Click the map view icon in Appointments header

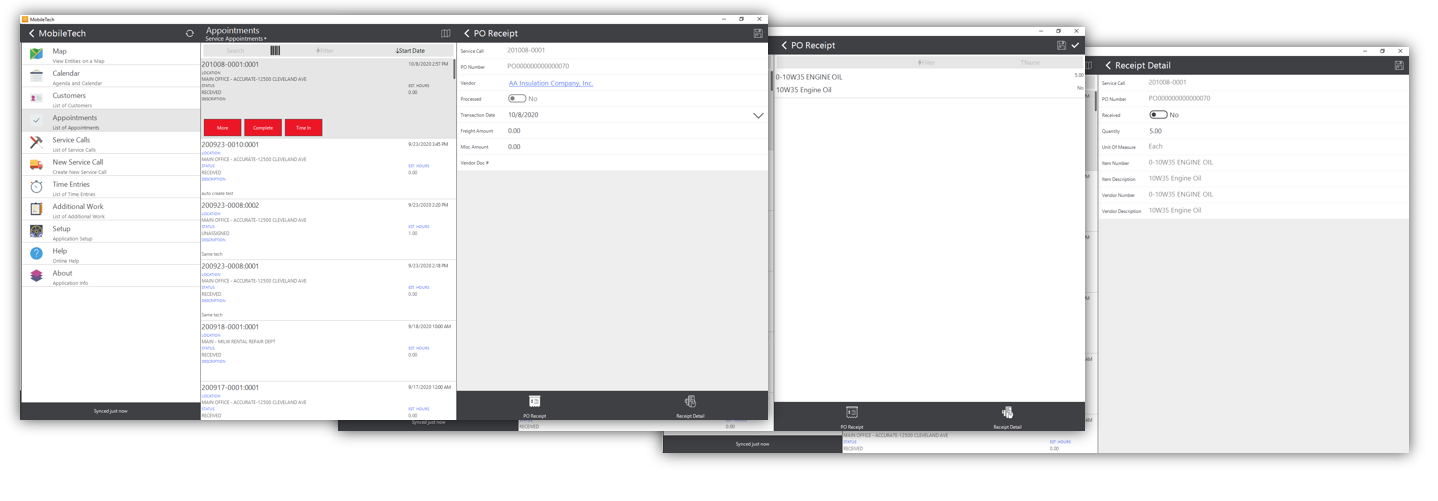pos(445,34)
